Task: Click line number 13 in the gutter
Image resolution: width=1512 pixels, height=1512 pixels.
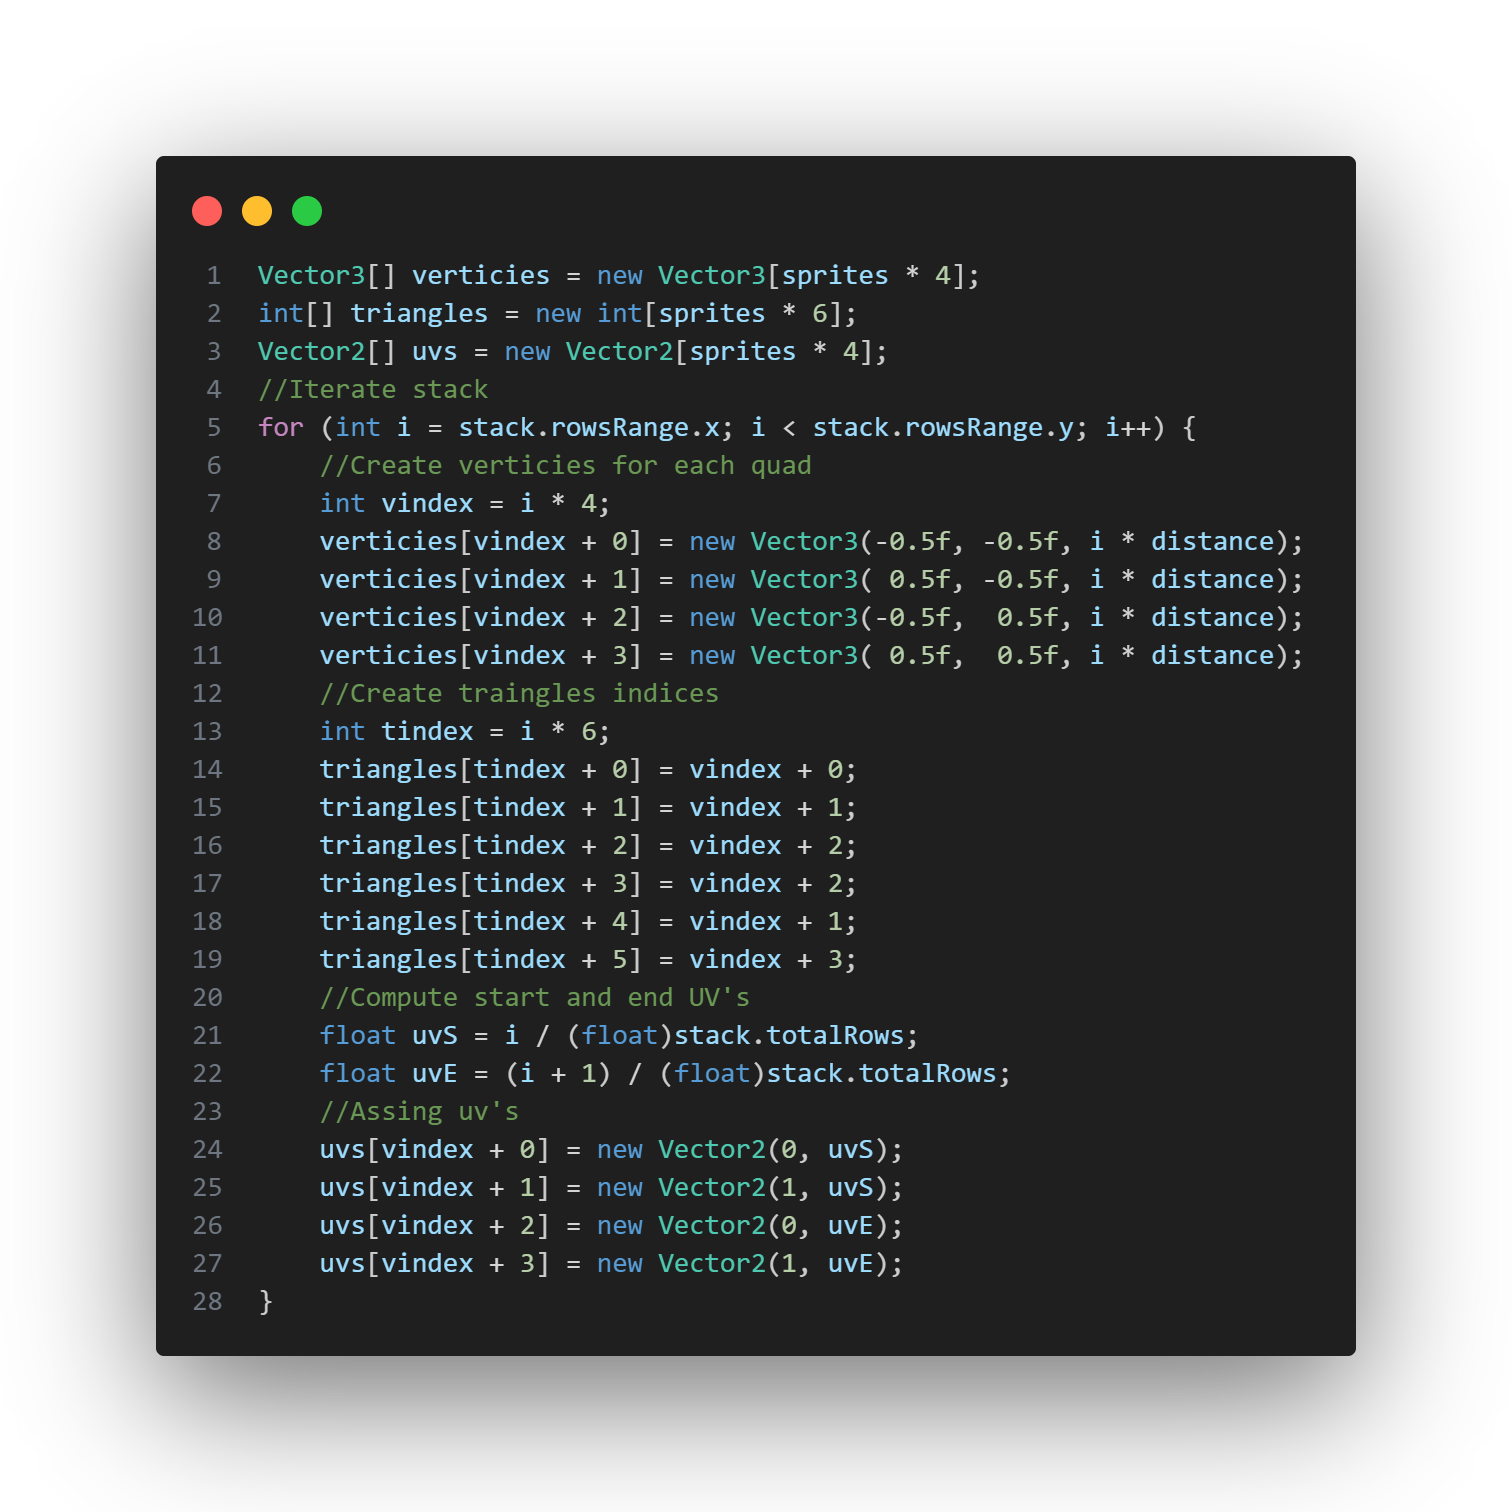Action: [x=207, y=731]
